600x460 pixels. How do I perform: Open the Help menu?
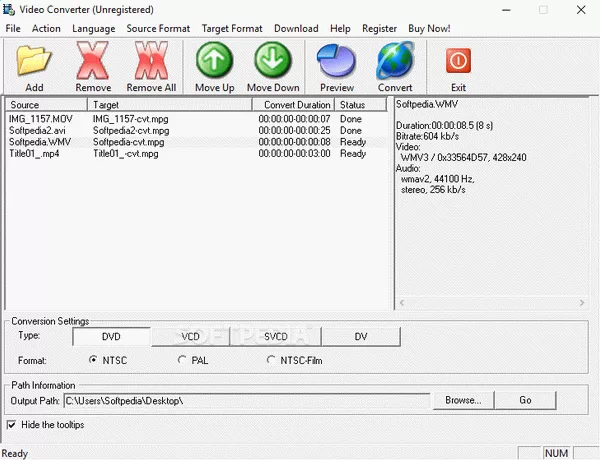click(340, 29)
